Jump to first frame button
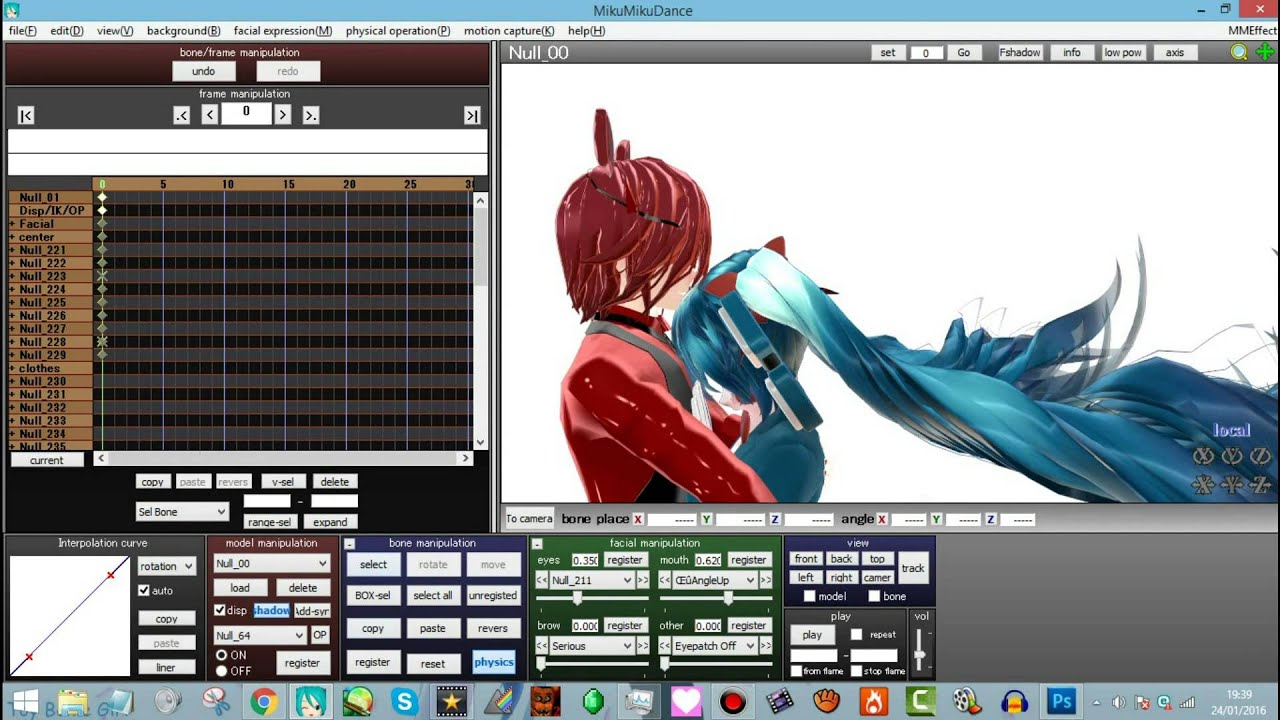The image size is (1280, 720). tap(26, 116)
